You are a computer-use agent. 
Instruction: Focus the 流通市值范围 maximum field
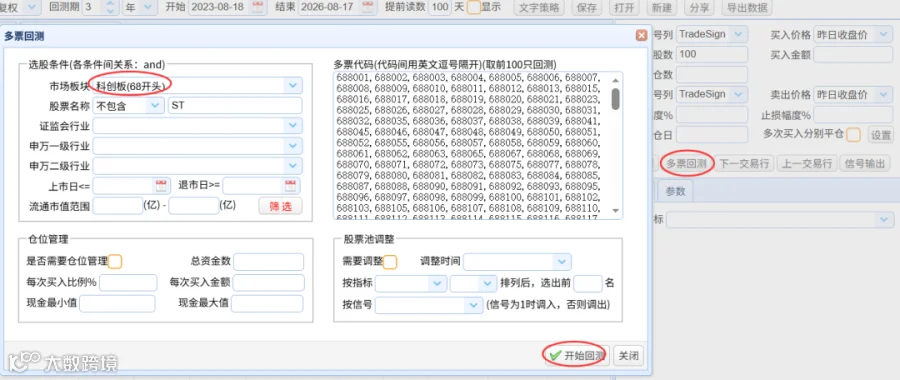(193, 205)
